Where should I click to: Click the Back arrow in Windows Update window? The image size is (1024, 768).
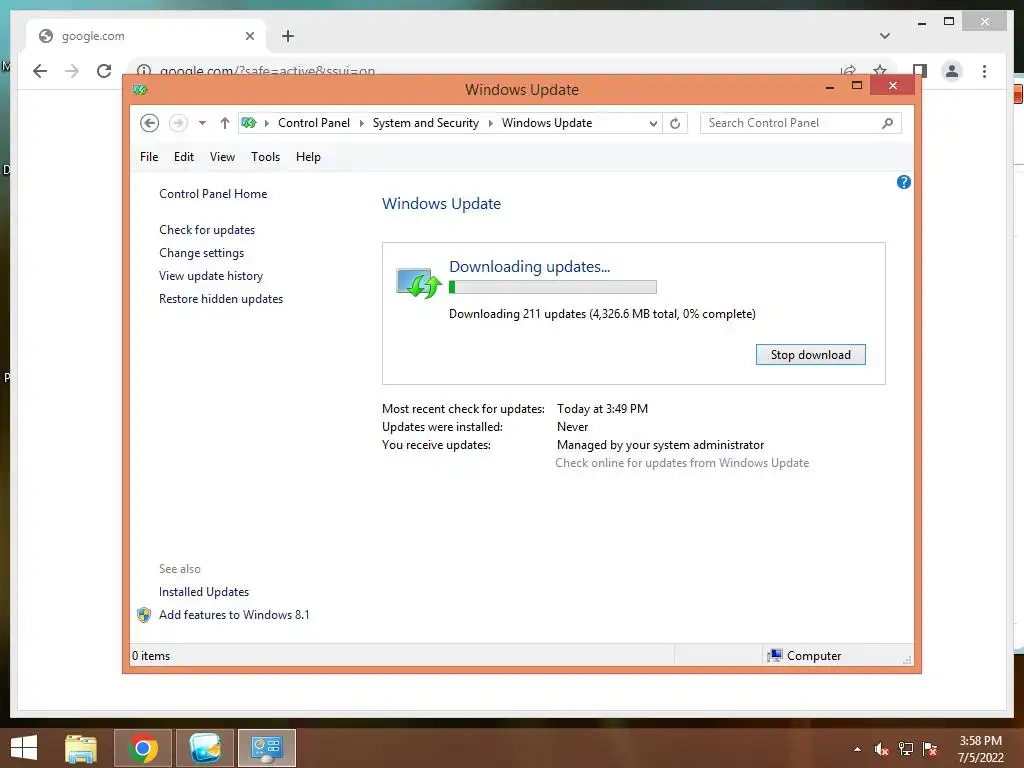(150, 123)
